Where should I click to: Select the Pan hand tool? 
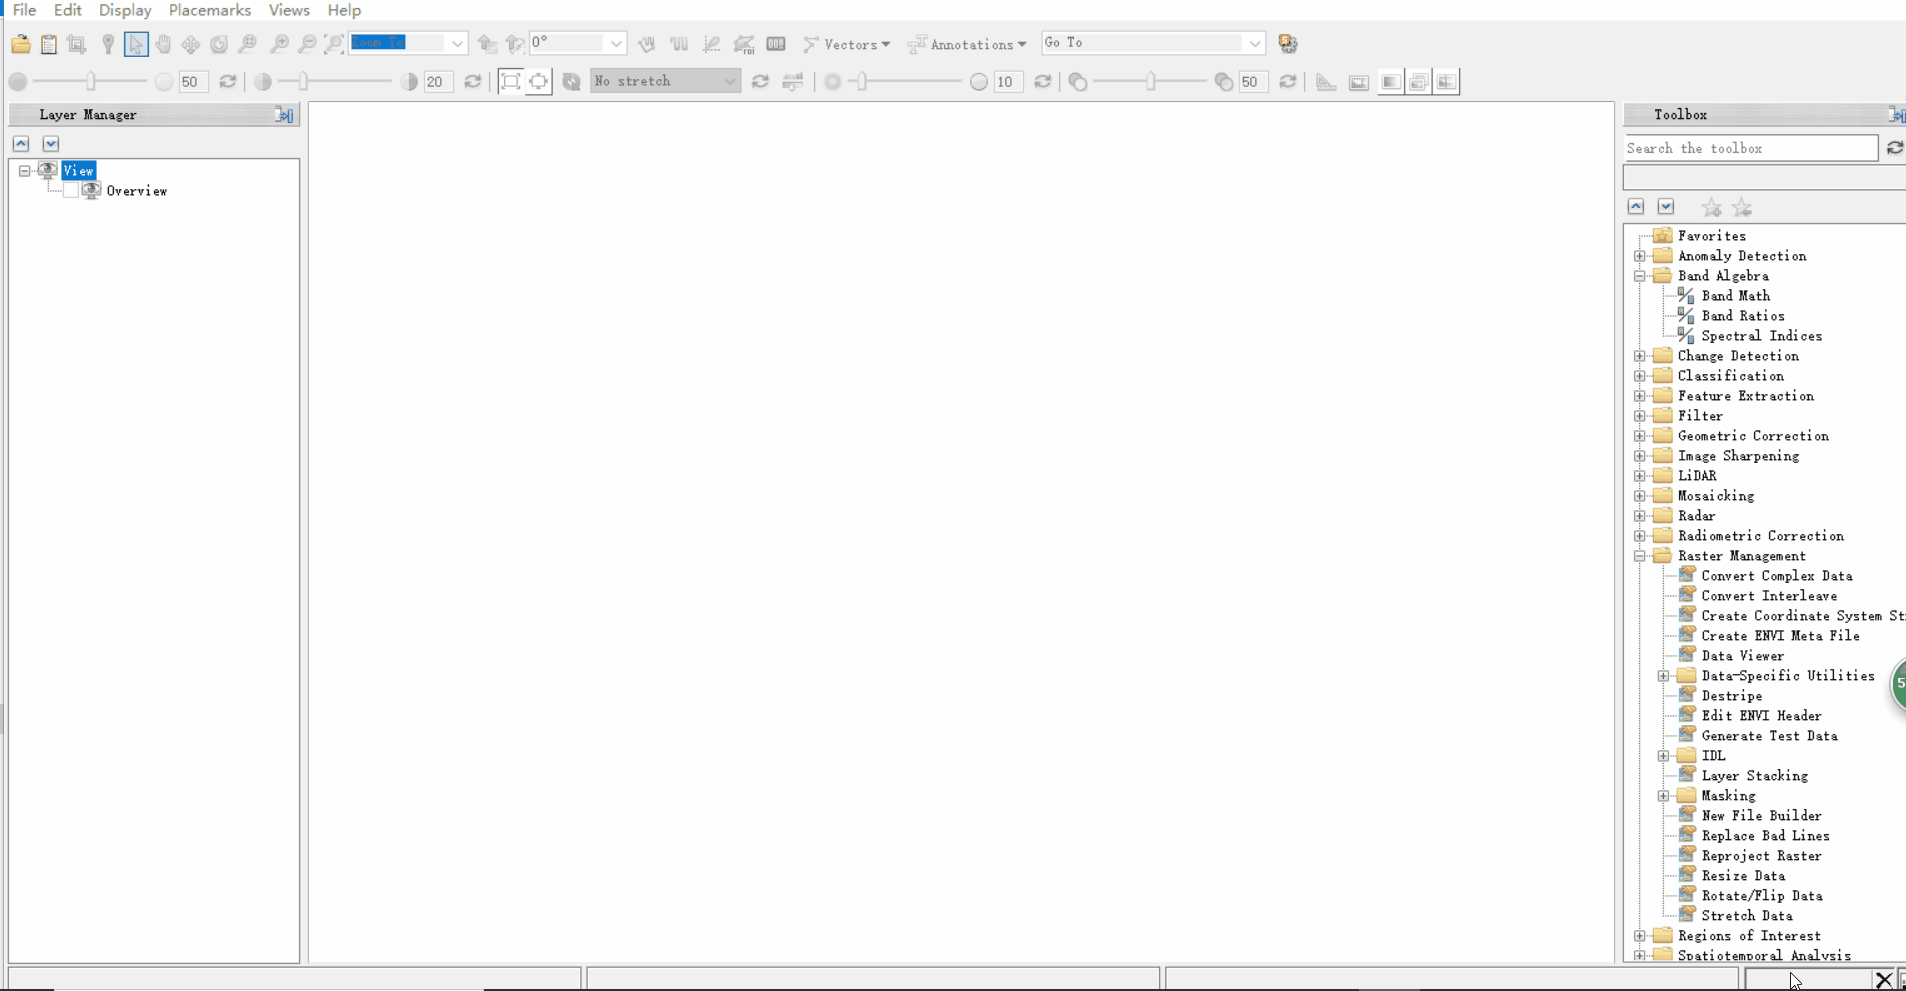(163, 44)
